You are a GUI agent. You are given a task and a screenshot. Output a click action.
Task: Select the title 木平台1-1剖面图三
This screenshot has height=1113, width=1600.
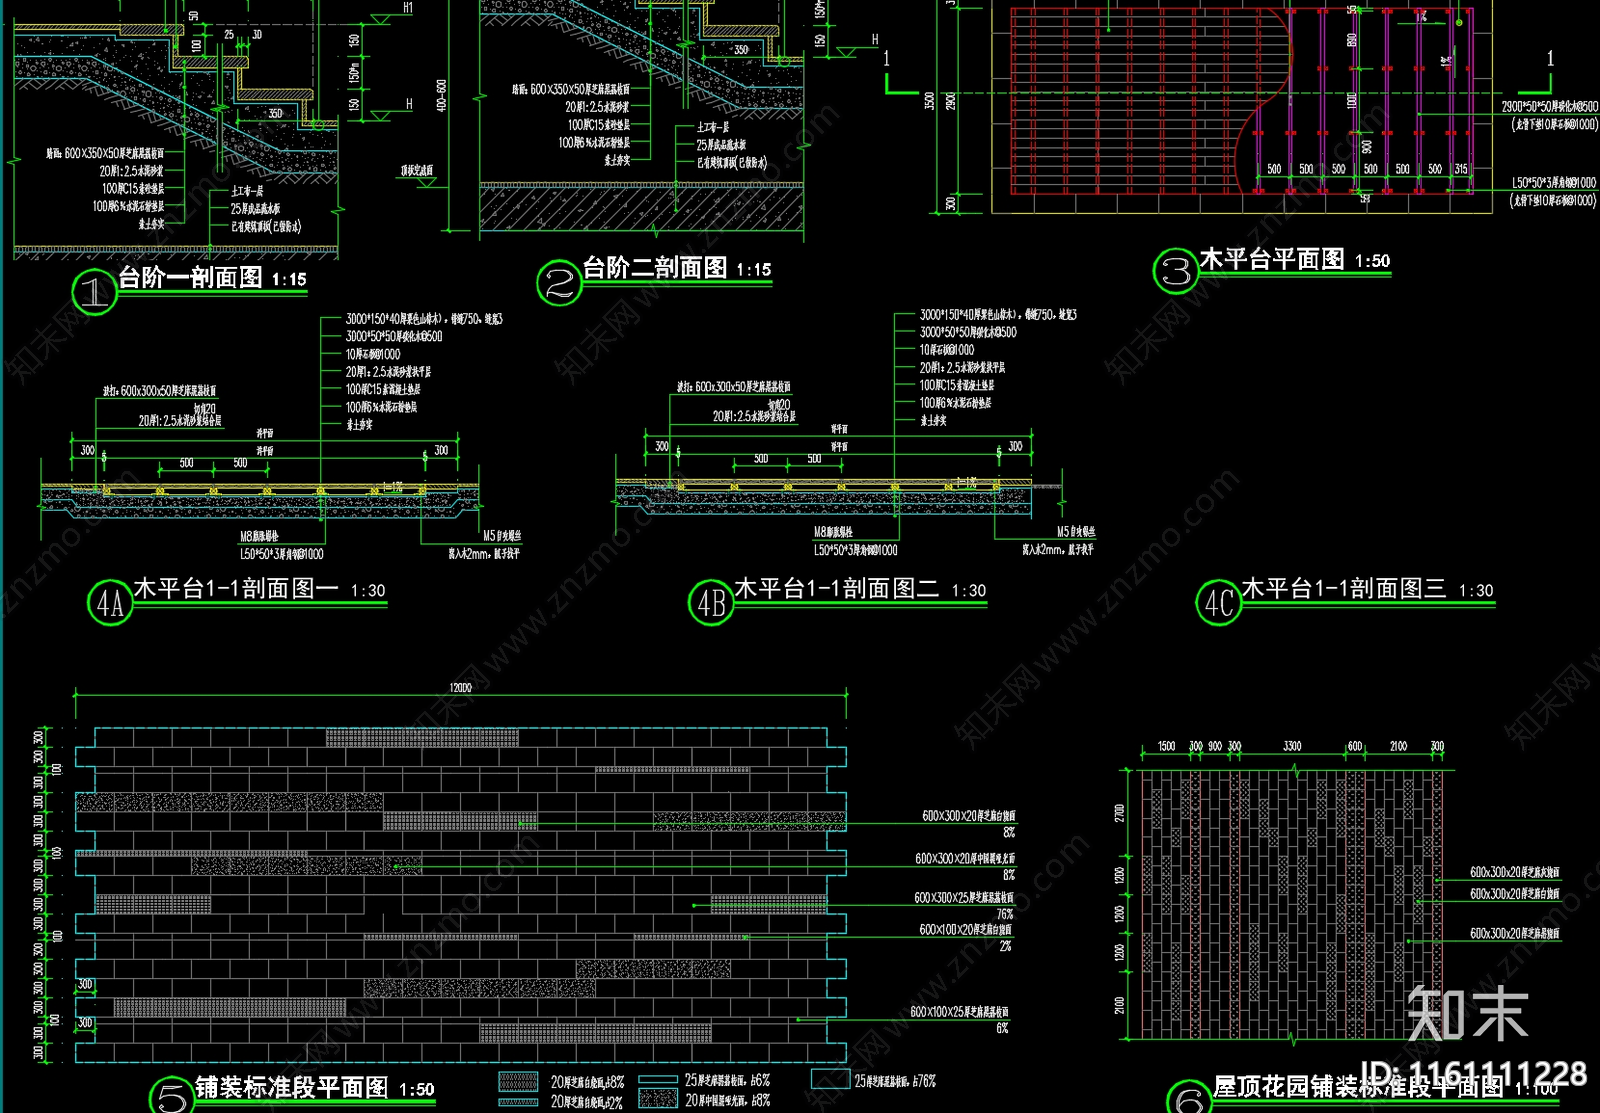coord(1343,589)
